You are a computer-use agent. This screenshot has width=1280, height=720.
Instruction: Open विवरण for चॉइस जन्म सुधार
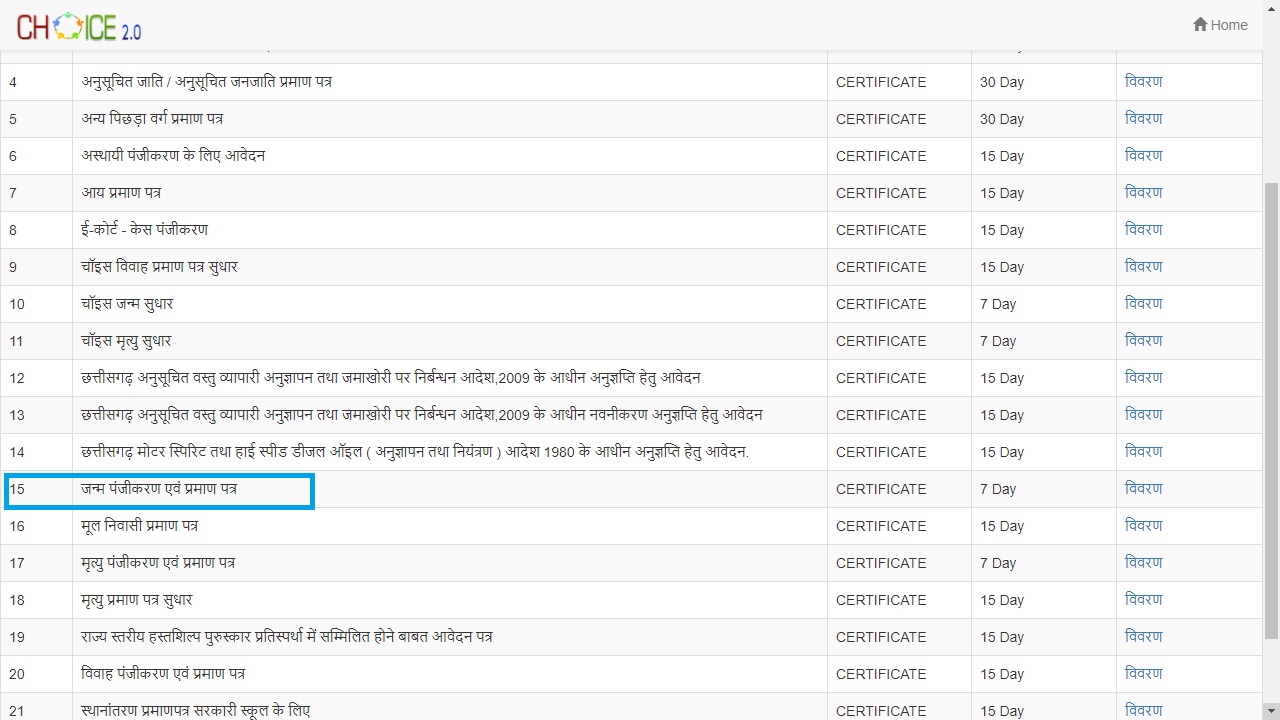1143,304
